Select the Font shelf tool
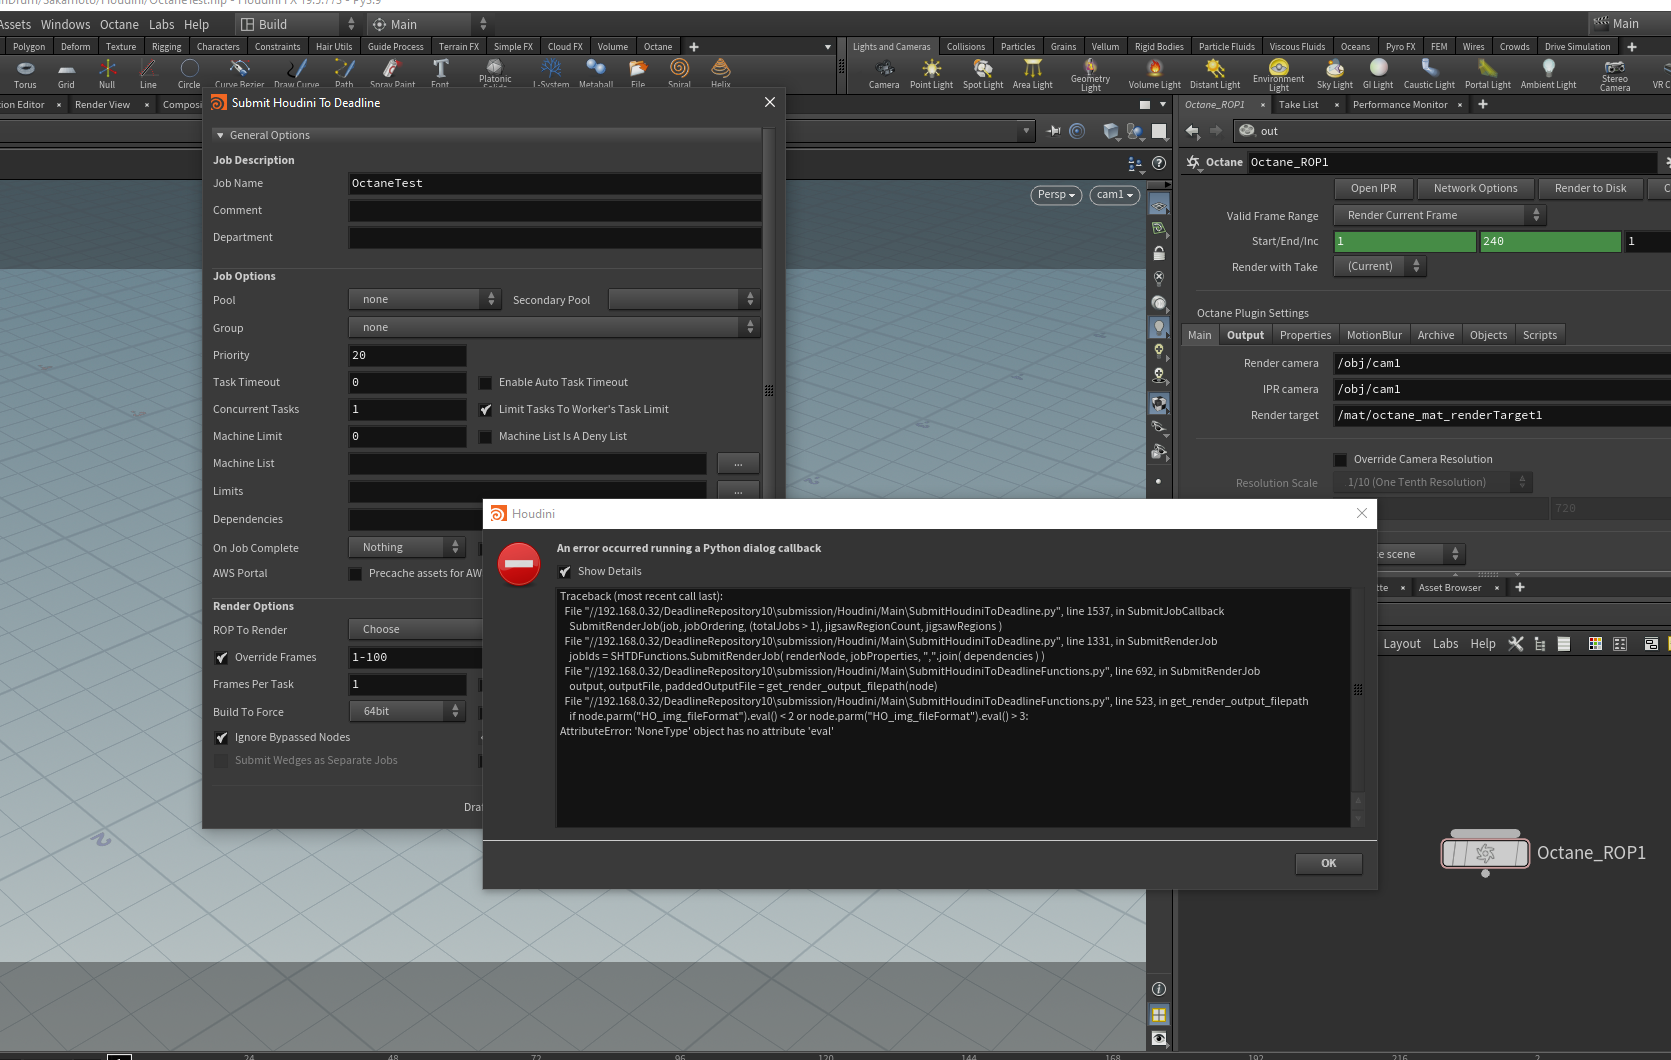This screenshot has width=1671, height=1060. [440, 73]
